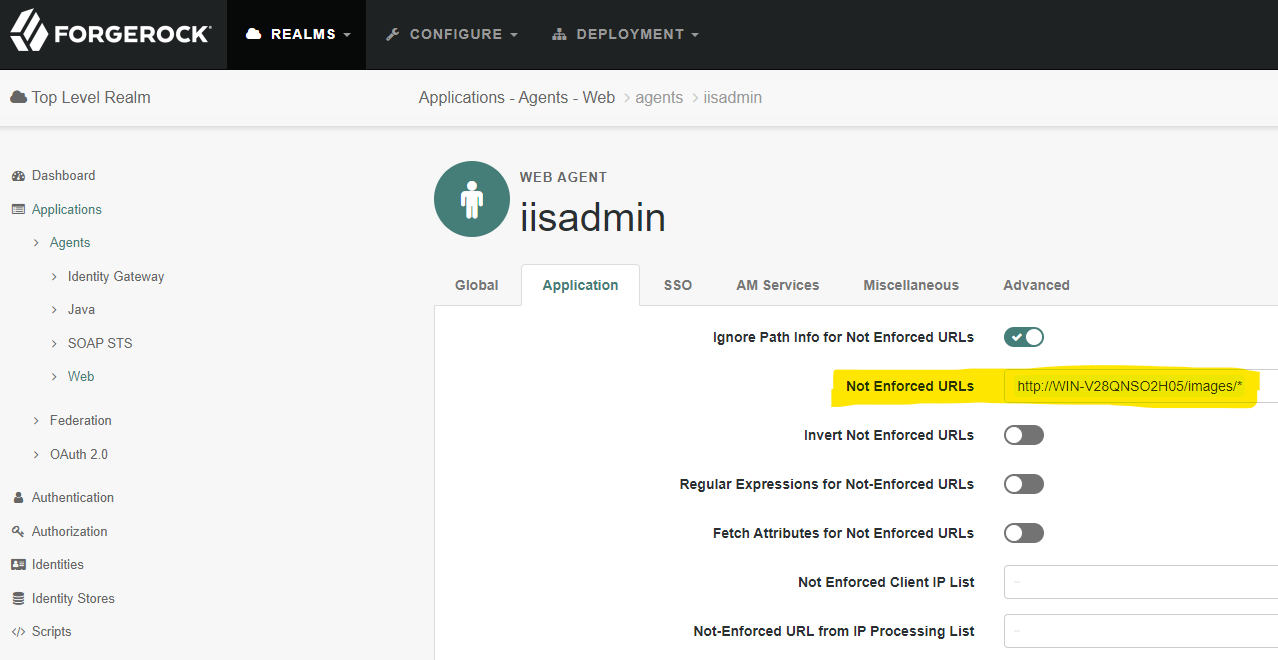
Task: Expand the Agents tree chevron
Action: pyautogui.click(x=37, y=243)
